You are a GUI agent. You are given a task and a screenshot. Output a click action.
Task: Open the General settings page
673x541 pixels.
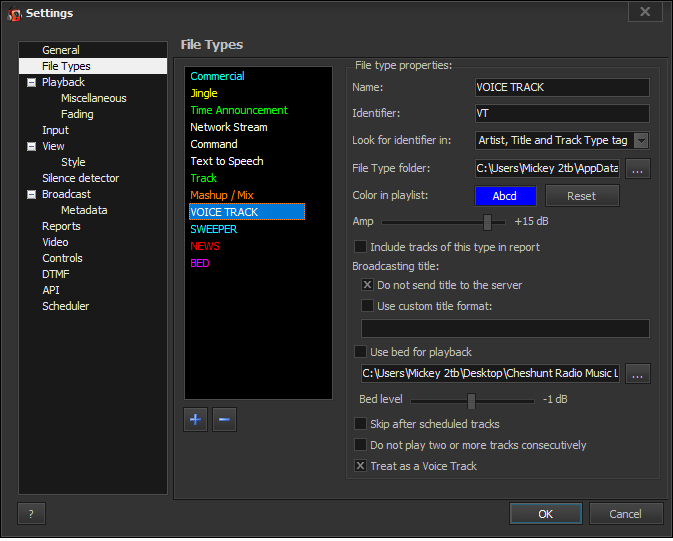61,50
